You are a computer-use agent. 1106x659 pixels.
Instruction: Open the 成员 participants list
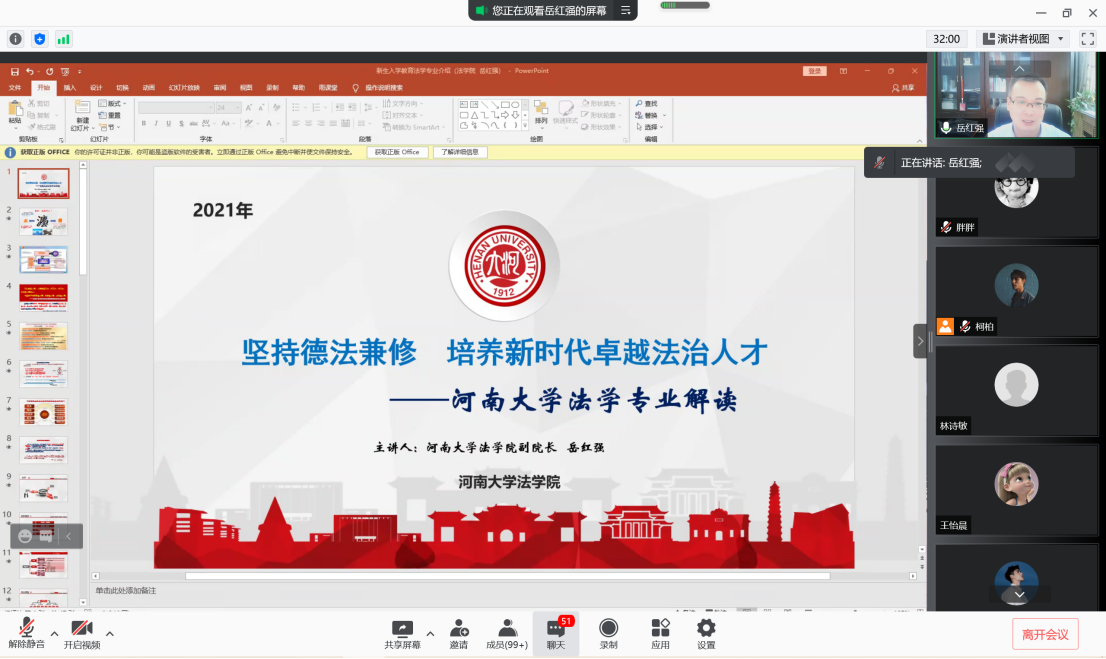pyautogui.click(x=507, y=634)
